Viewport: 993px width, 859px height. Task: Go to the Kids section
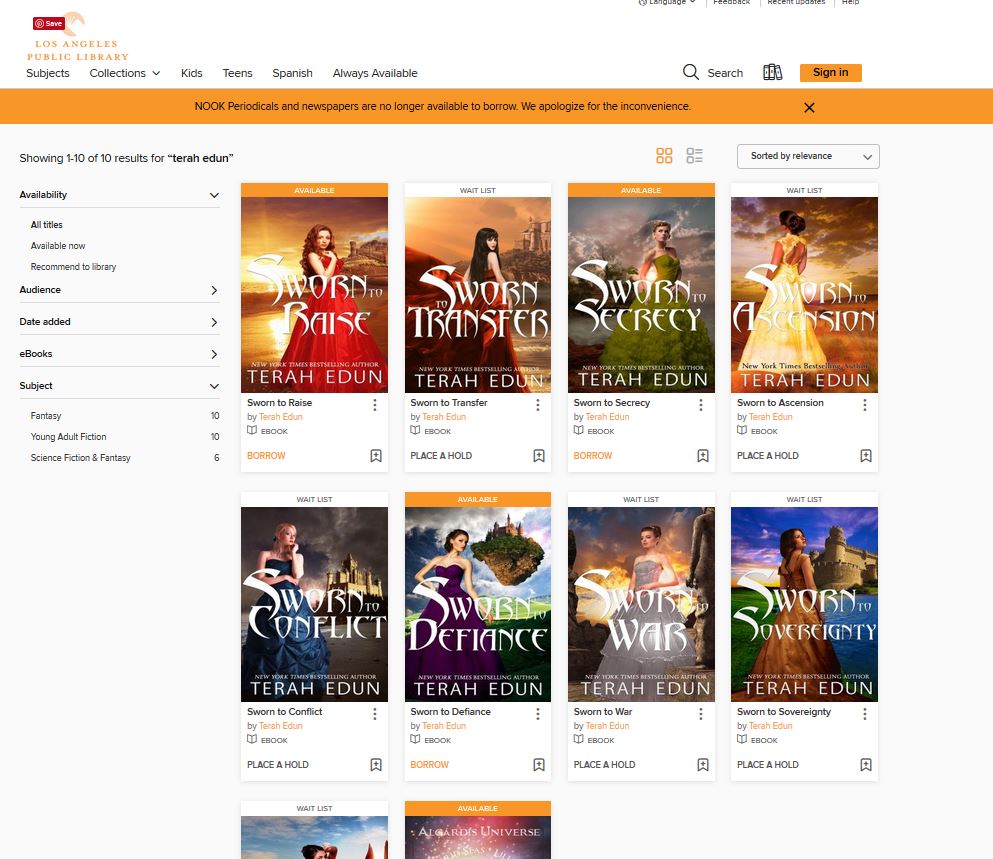pyautogui.click(x=191, y=73)
